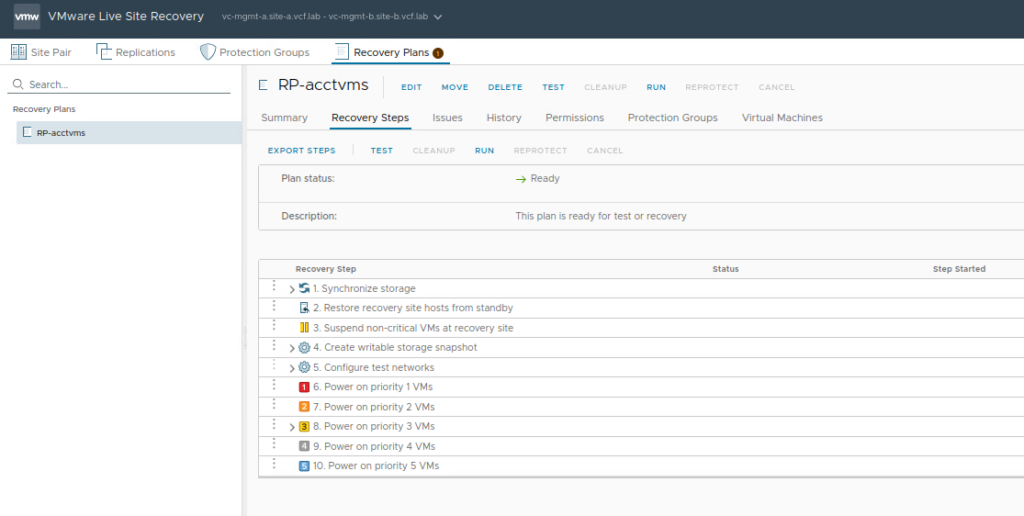Expand the Synchronize storage step
This screenshot has width=1024, height=516.
pyautogui.click(x=292, y=289)
